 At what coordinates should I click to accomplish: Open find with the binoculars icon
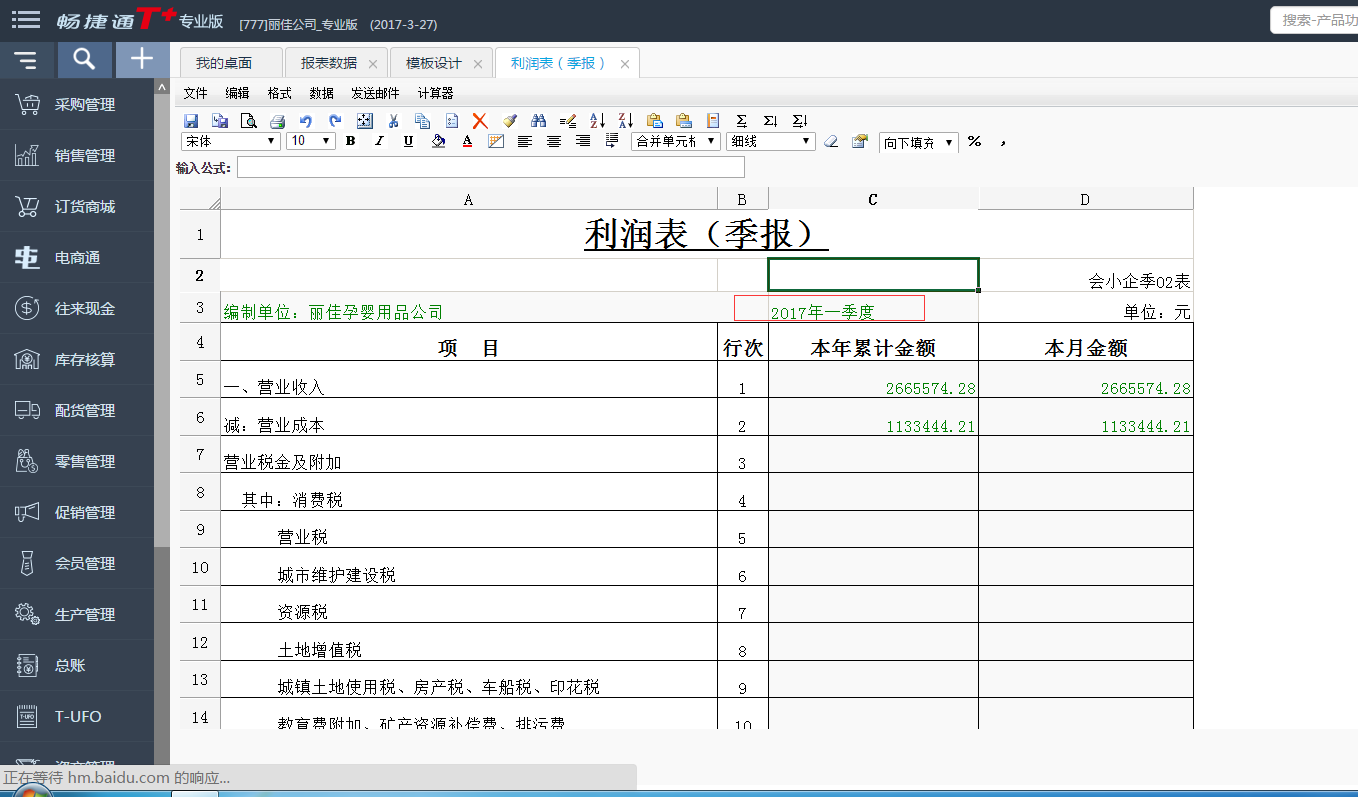coord(539,121)
